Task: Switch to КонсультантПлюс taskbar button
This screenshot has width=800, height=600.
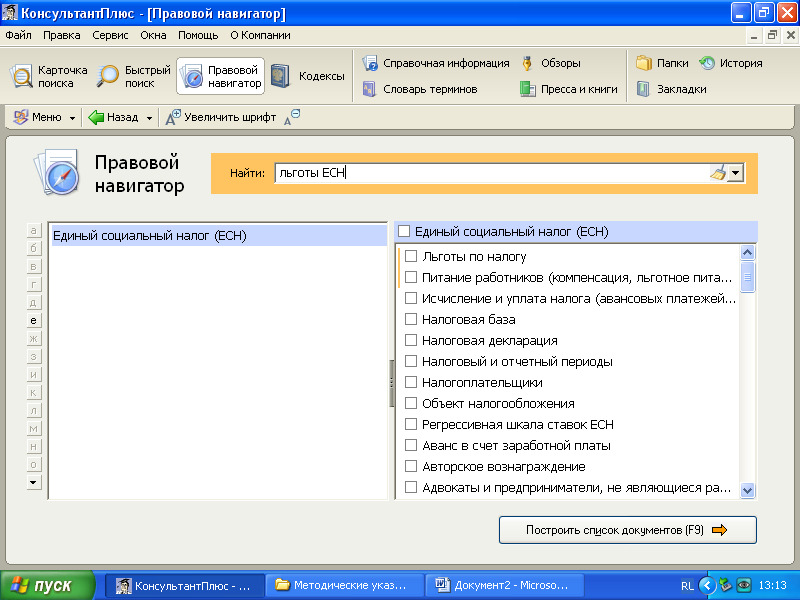Action: coord(186,585)
